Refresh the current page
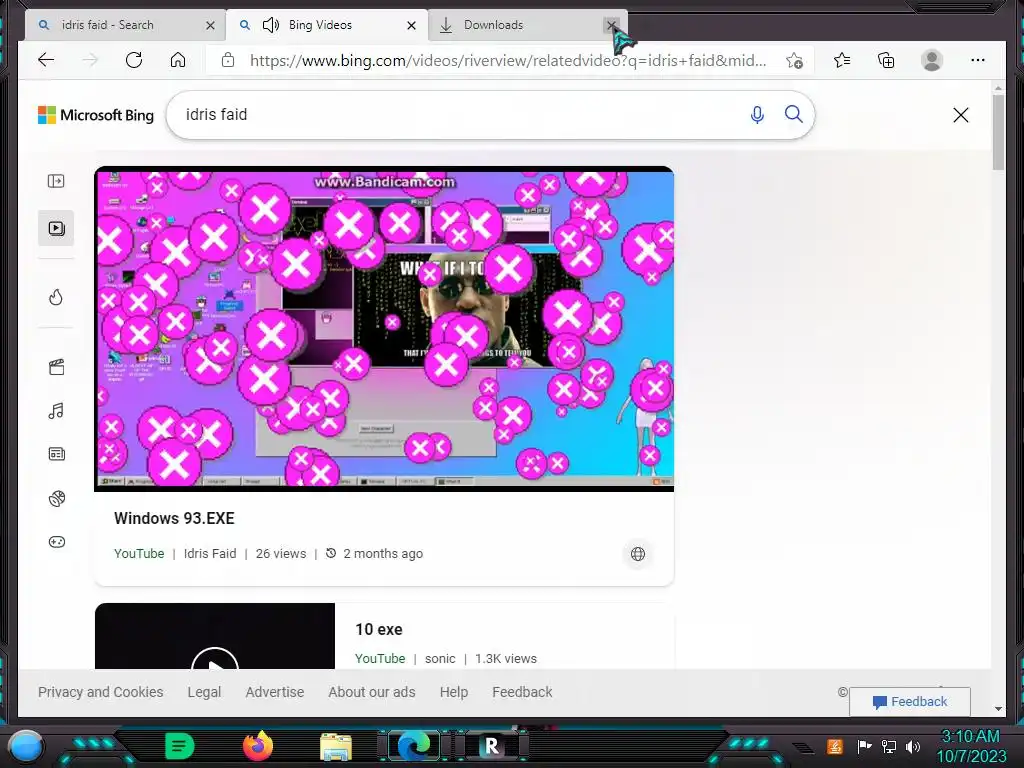Screen dimensions: 1024x768 pyautogui.click(x=134, y=60)
